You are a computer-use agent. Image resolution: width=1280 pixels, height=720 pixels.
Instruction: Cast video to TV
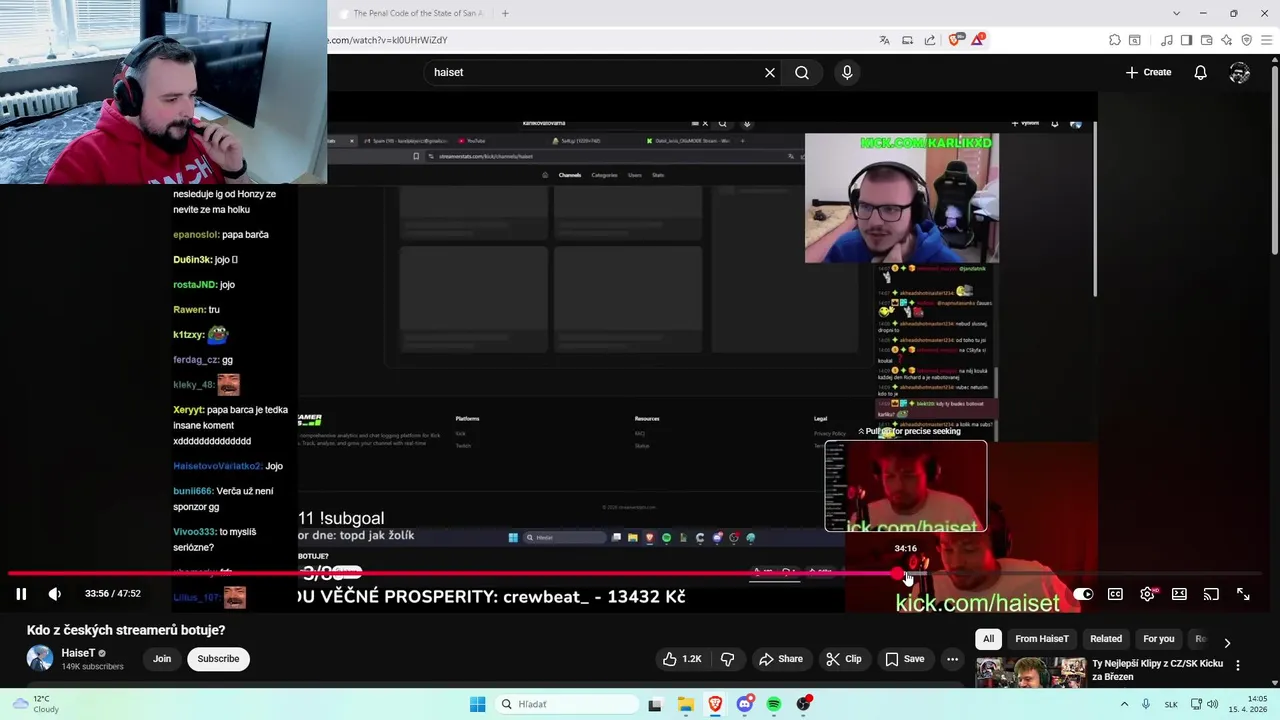[1211, 594]
